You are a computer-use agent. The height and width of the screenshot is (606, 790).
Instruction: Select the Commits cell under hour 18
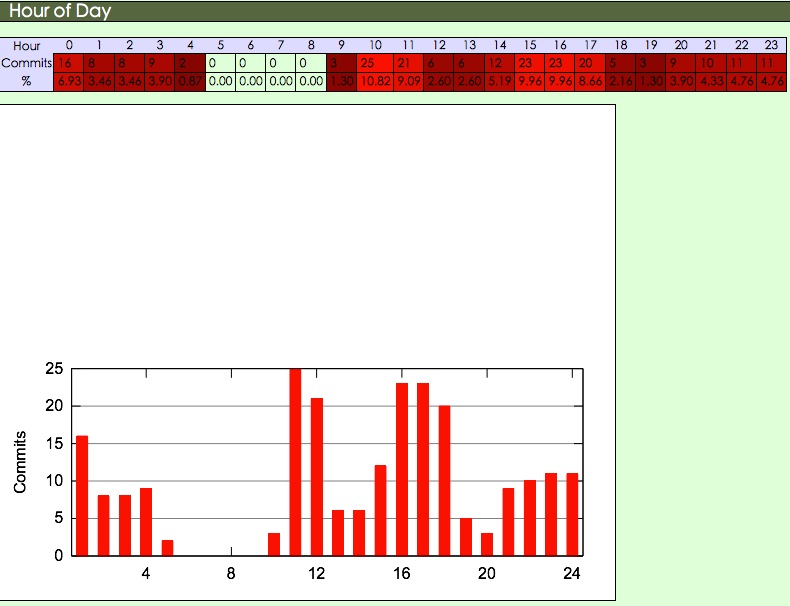click(620, 63)
